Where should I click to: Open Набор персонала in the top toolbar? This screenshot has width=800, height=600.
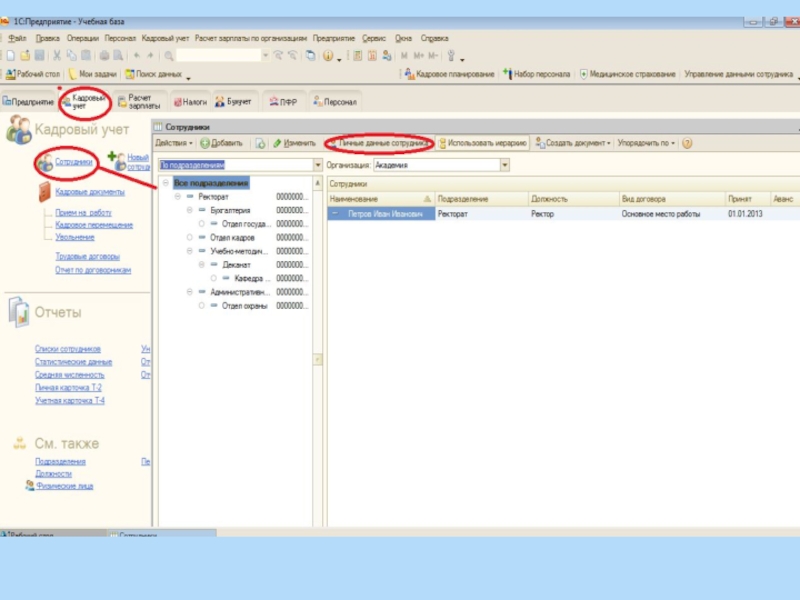(x=540, y=74)
